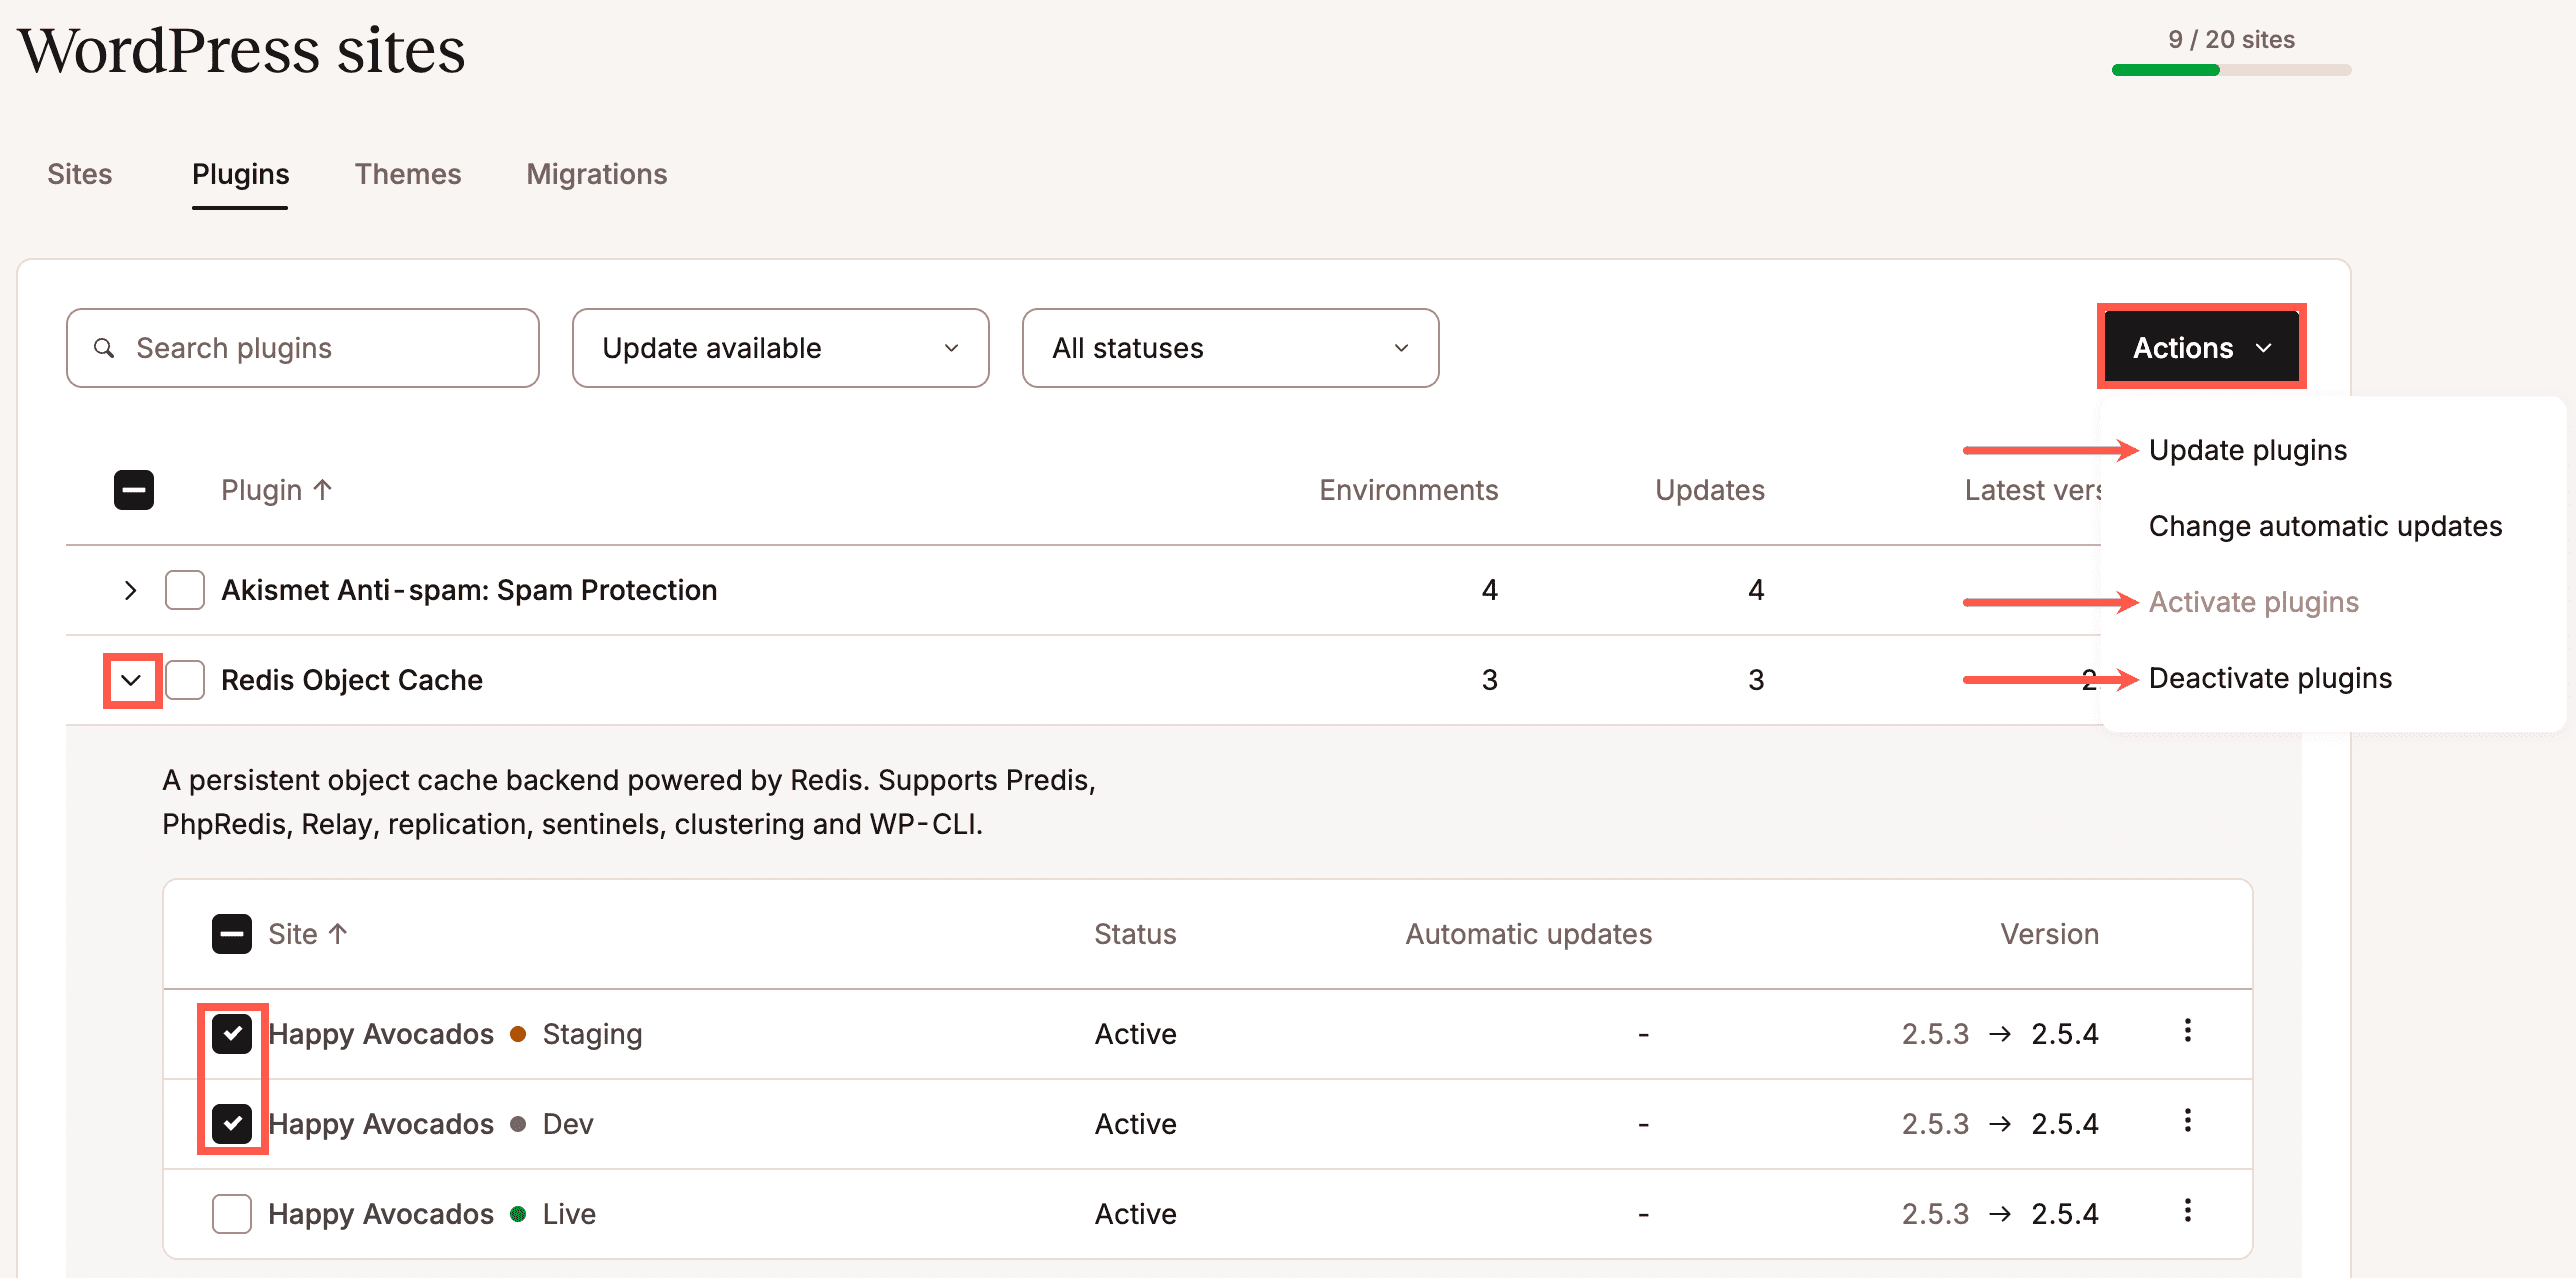This screenshot has width=2576, height=1278.
Task: Open the options menu for Happy Avocados Live
Action: (2187, 1213)
